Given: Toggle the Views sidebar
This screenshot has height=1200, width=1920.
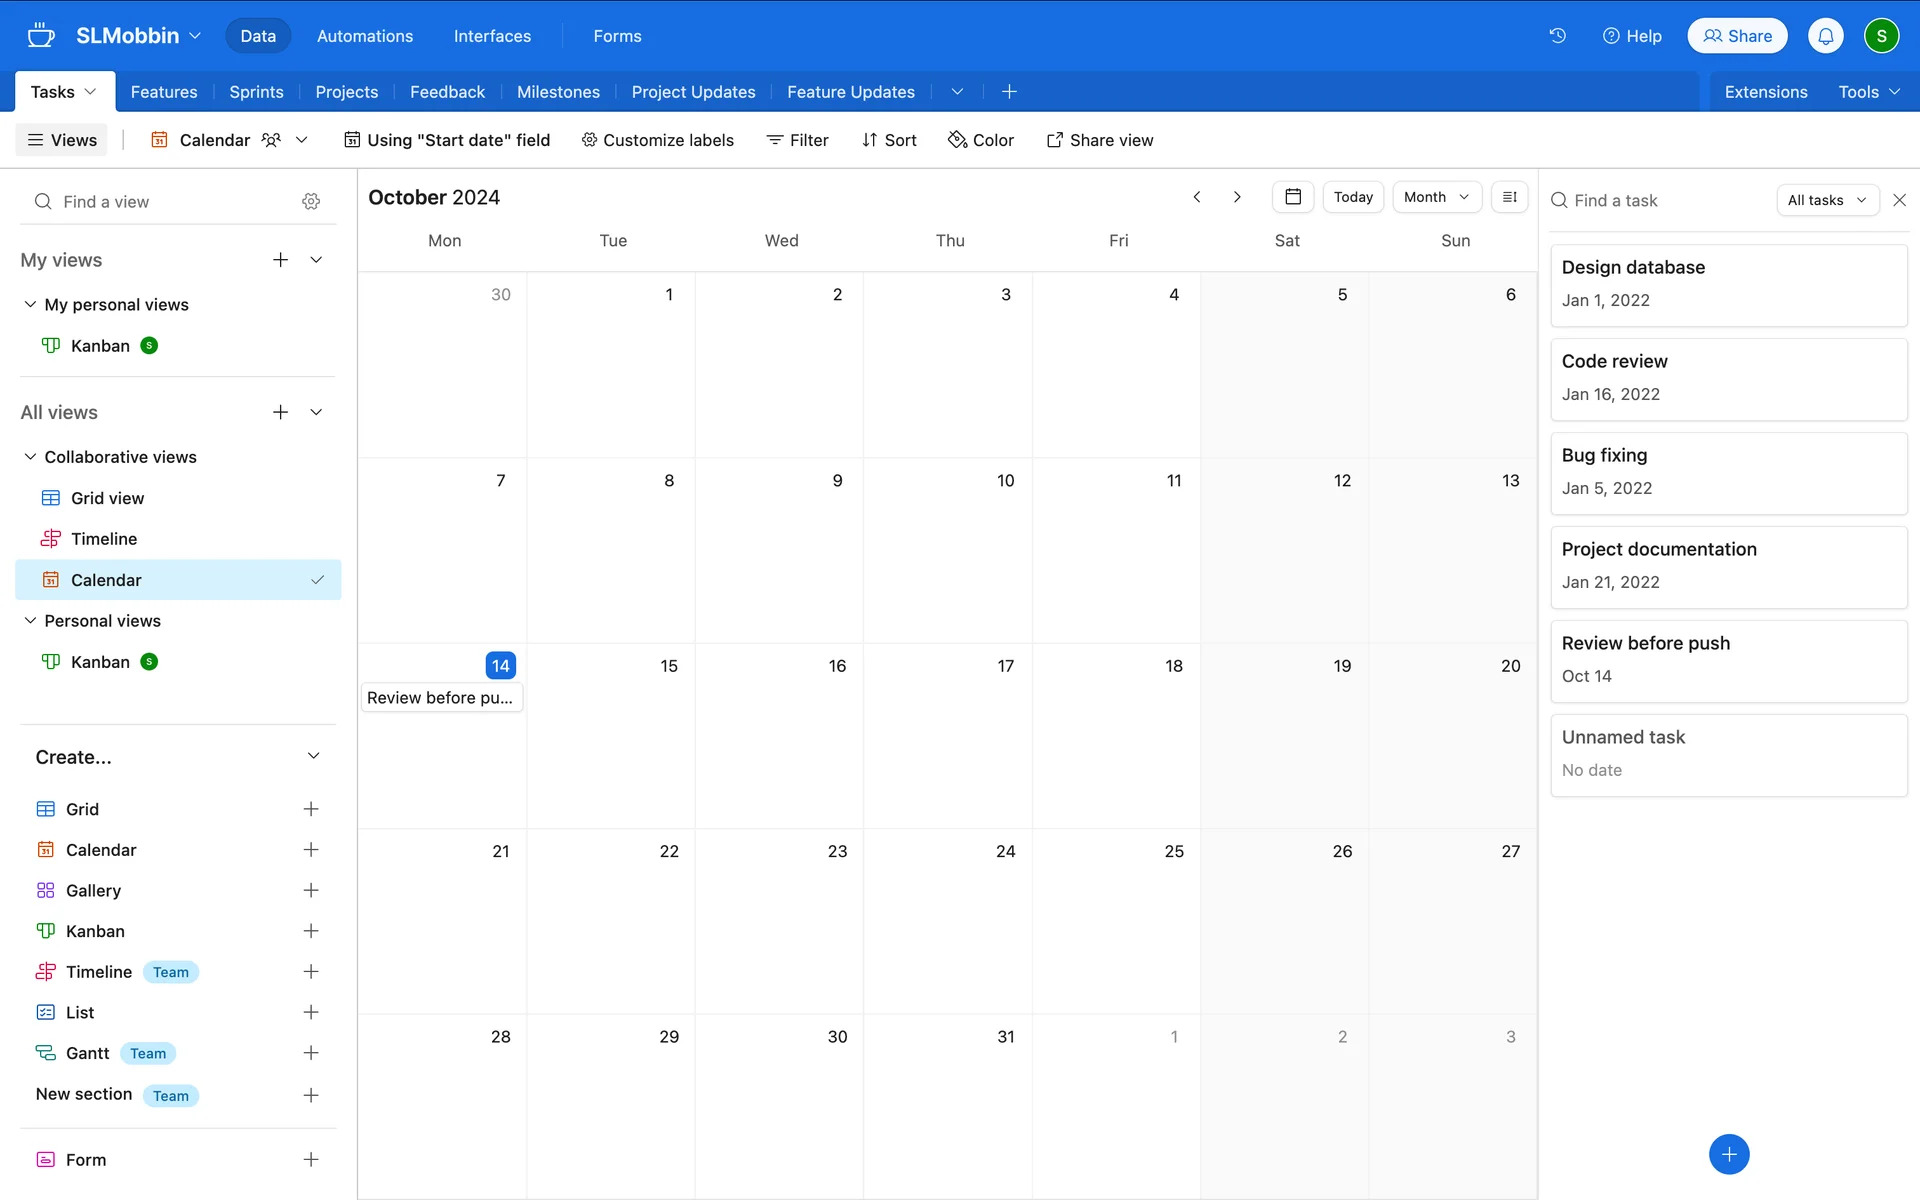Looking at the screenshot, I should tap(62, 140).
